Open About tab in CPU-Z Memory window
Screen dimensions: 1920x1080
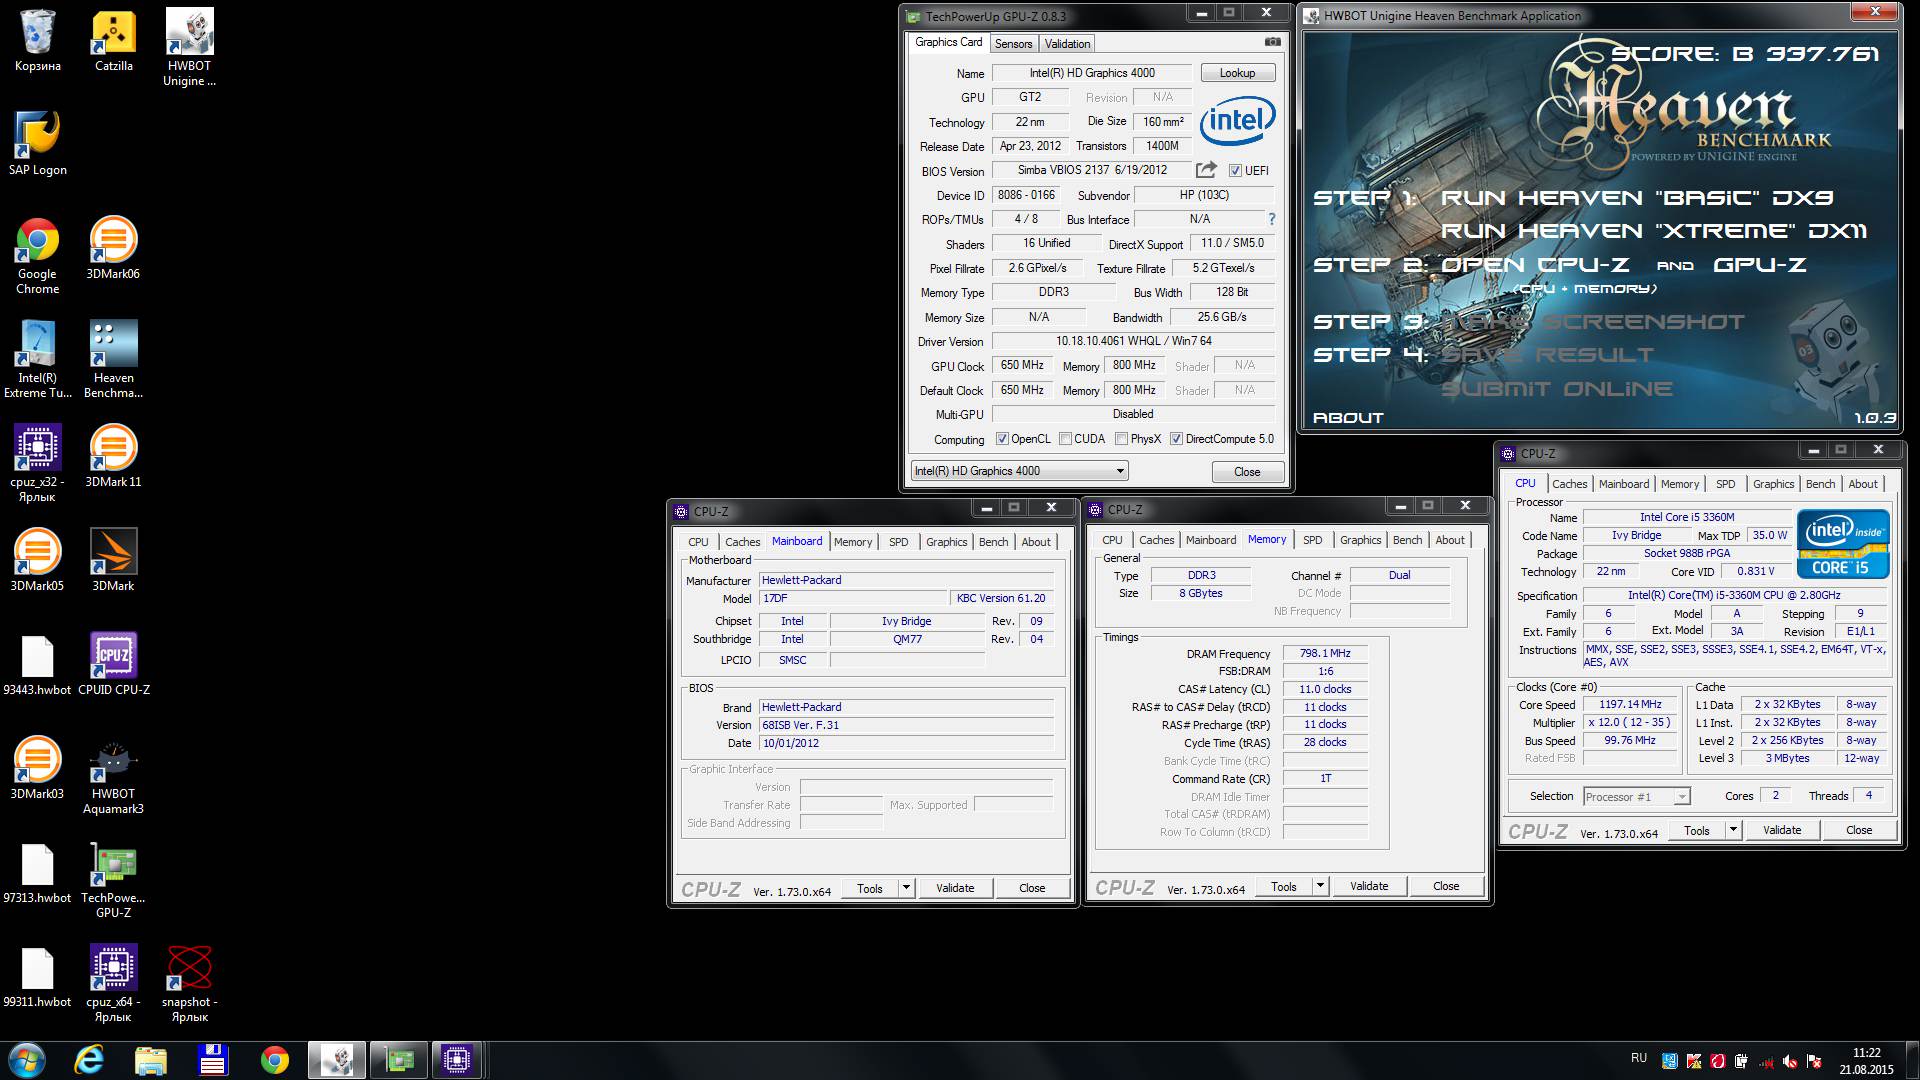[x=1449, y=540]
